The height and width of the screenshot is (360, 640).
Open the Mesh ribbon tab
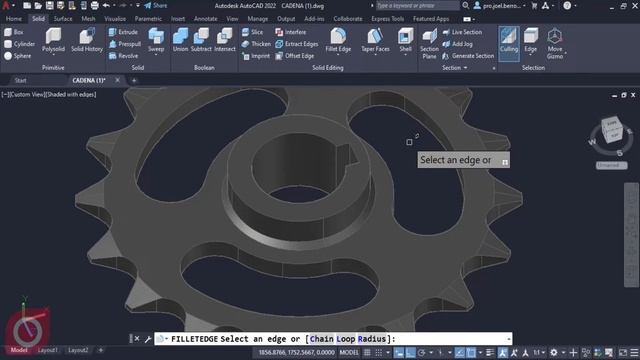click(88, 19)
